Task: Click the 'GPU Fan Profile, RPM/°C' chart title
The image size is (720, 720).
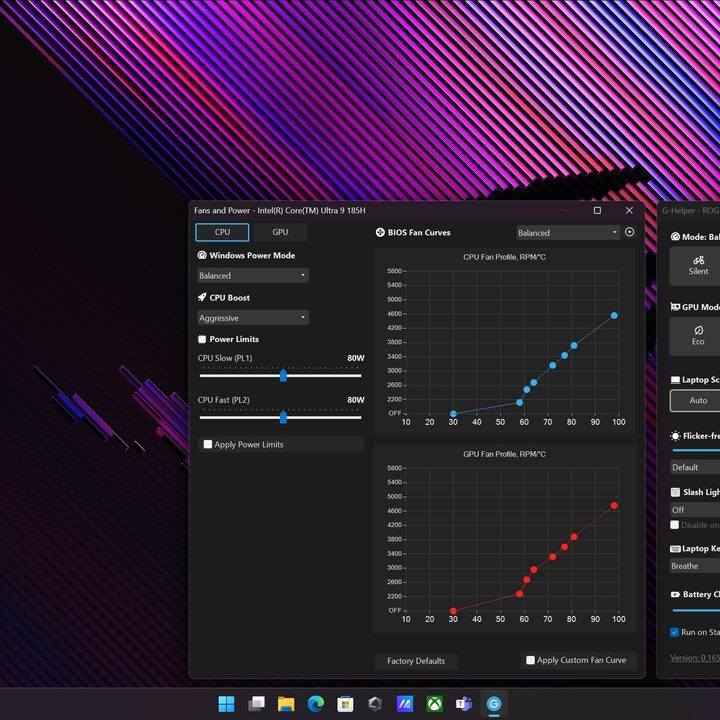Action: [x=504, y=454]
